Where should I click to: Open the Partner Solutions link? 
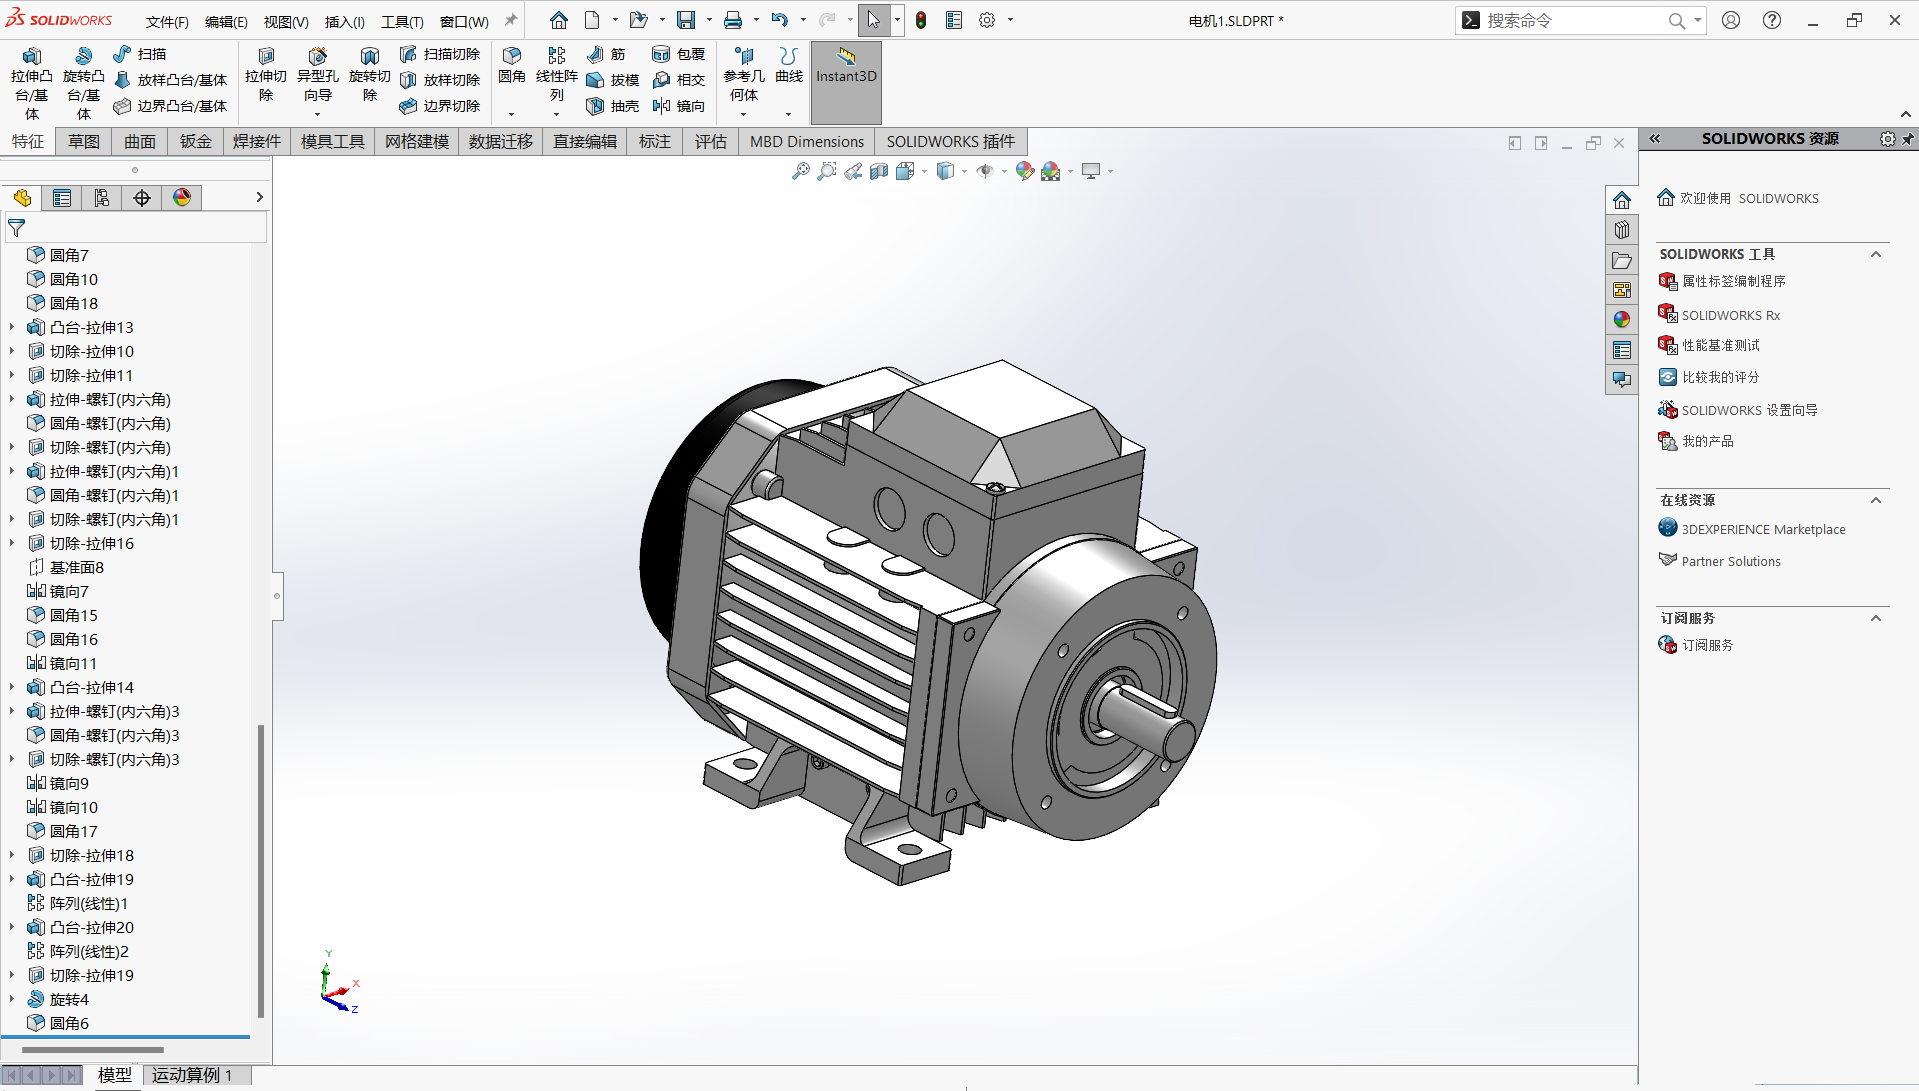(1731, 561)
